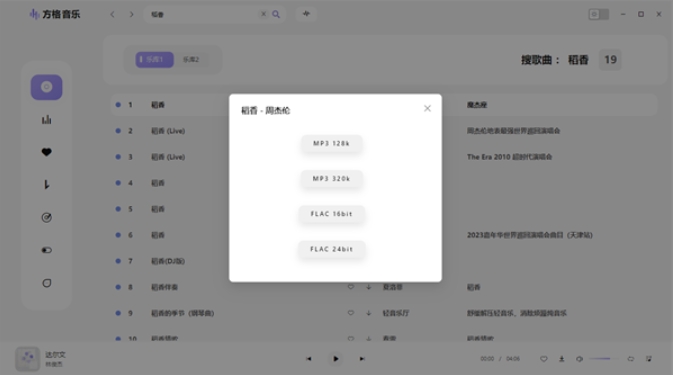
Task: Click the 方格音乐 app logo
Action: click(x=55, y=14)
